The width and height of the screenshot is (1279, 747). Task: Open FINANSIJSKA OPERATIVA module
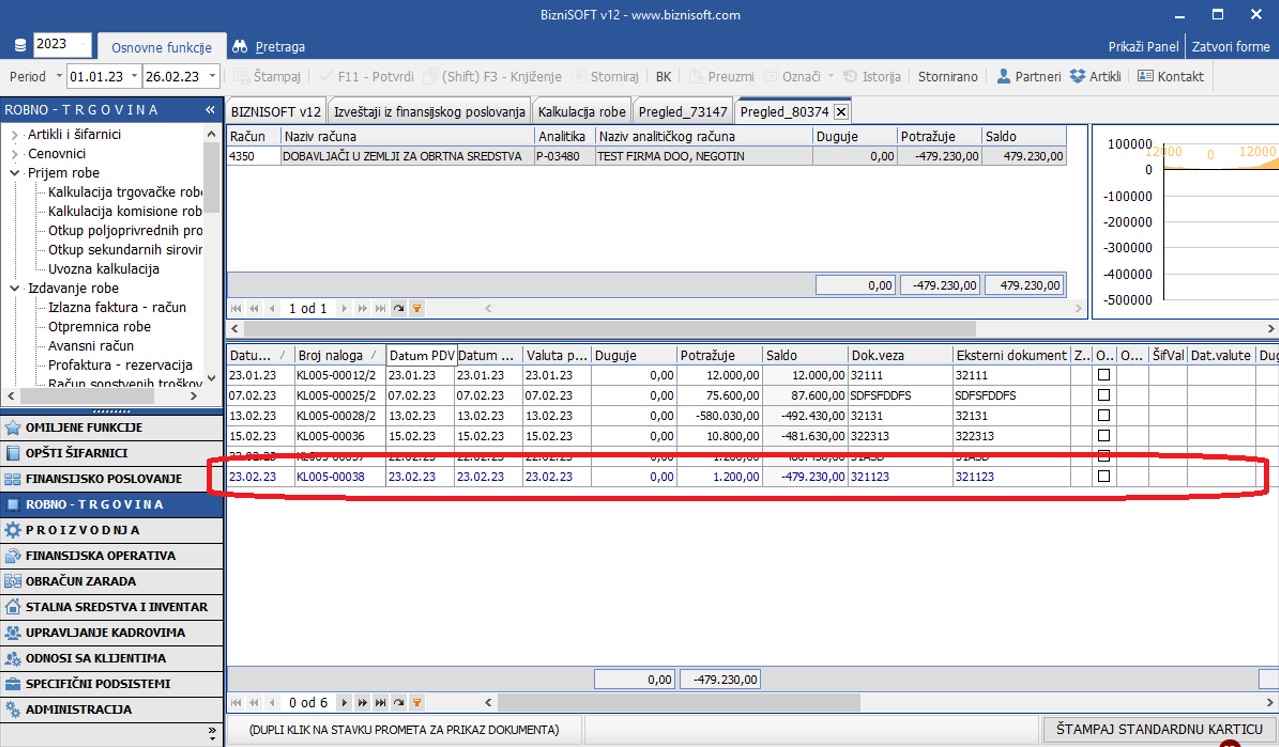coord(111,556)
